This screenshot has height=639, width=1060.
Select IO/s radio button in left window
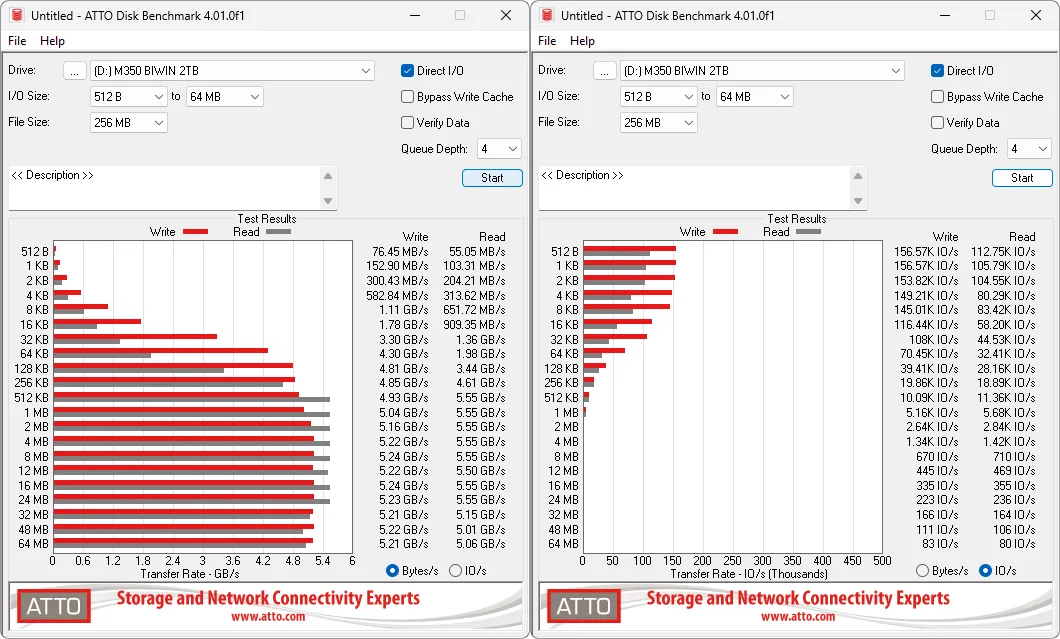tap(455, 571)
